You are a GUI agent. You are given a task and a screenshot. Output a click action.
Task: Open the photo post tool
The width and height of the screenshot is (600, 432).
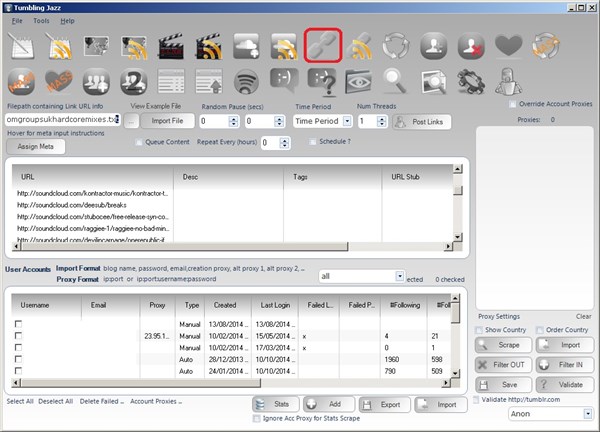coord(96,46)
